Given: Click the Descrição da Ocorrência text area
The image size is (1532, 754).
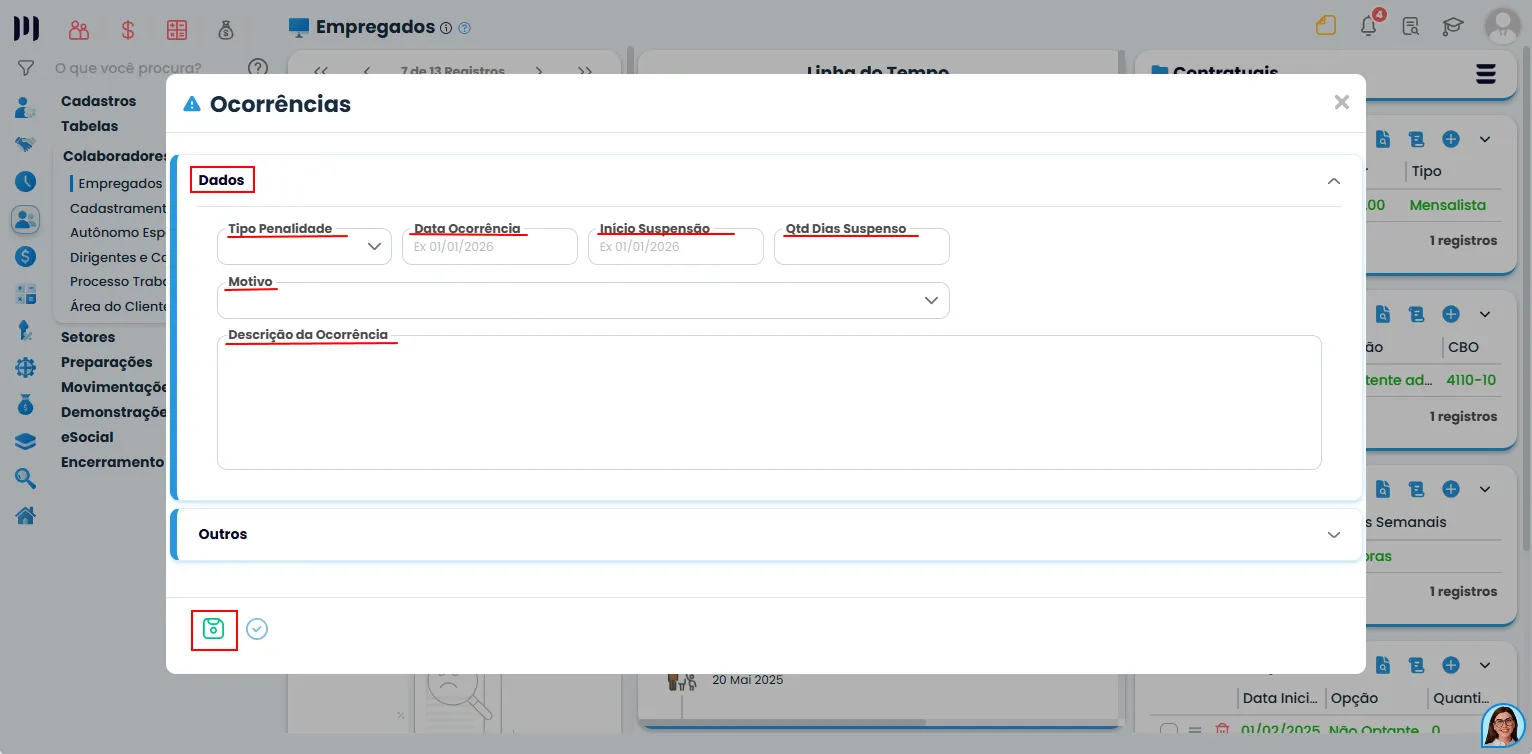Looking at the screenshot, I should point(769,402).
